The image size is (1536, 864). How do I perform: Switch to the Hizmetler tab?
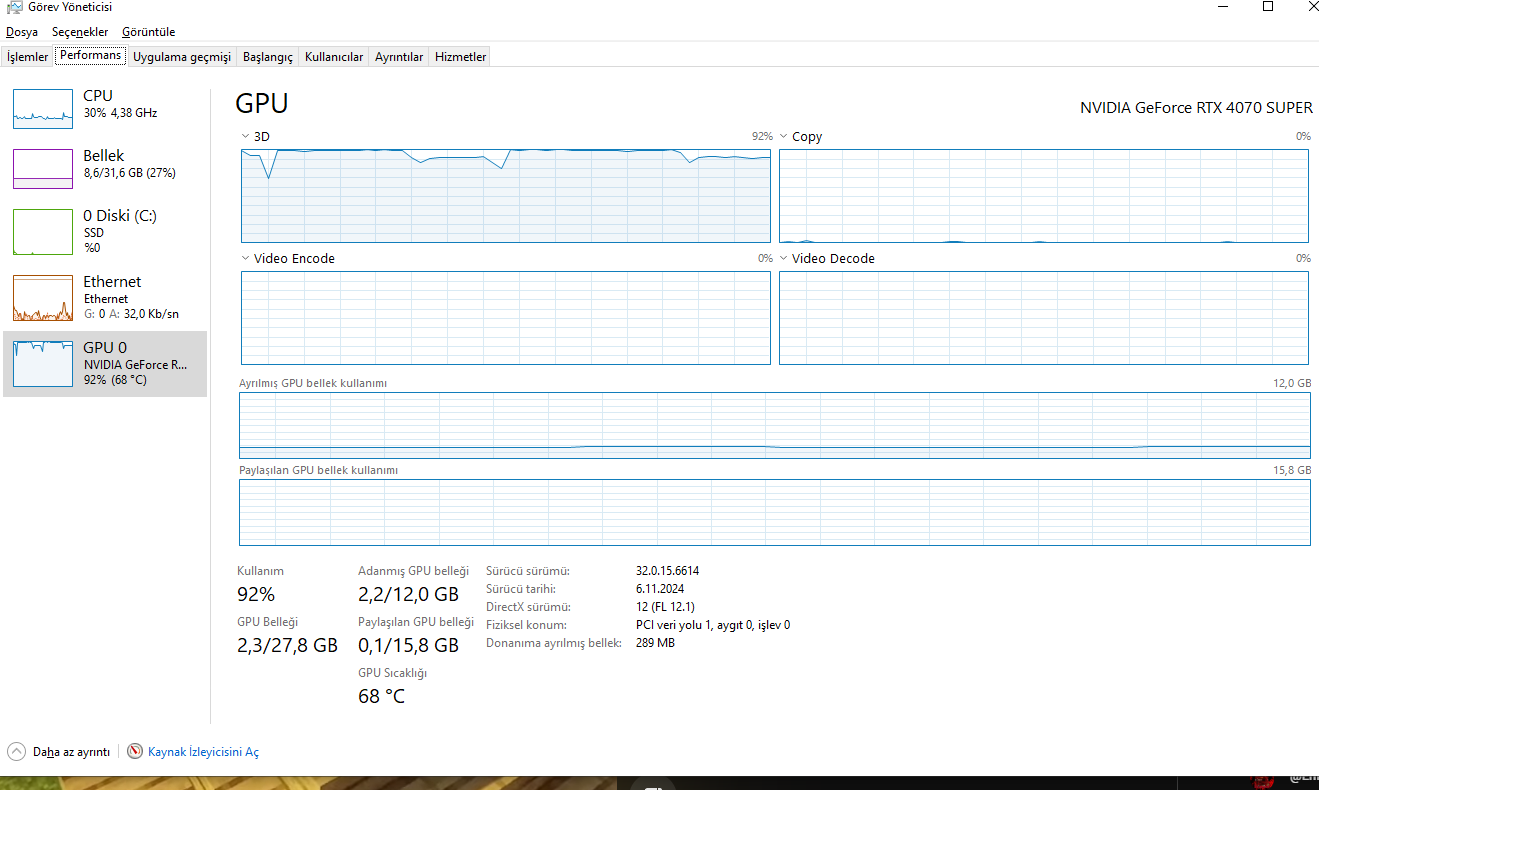click(461, 57)
